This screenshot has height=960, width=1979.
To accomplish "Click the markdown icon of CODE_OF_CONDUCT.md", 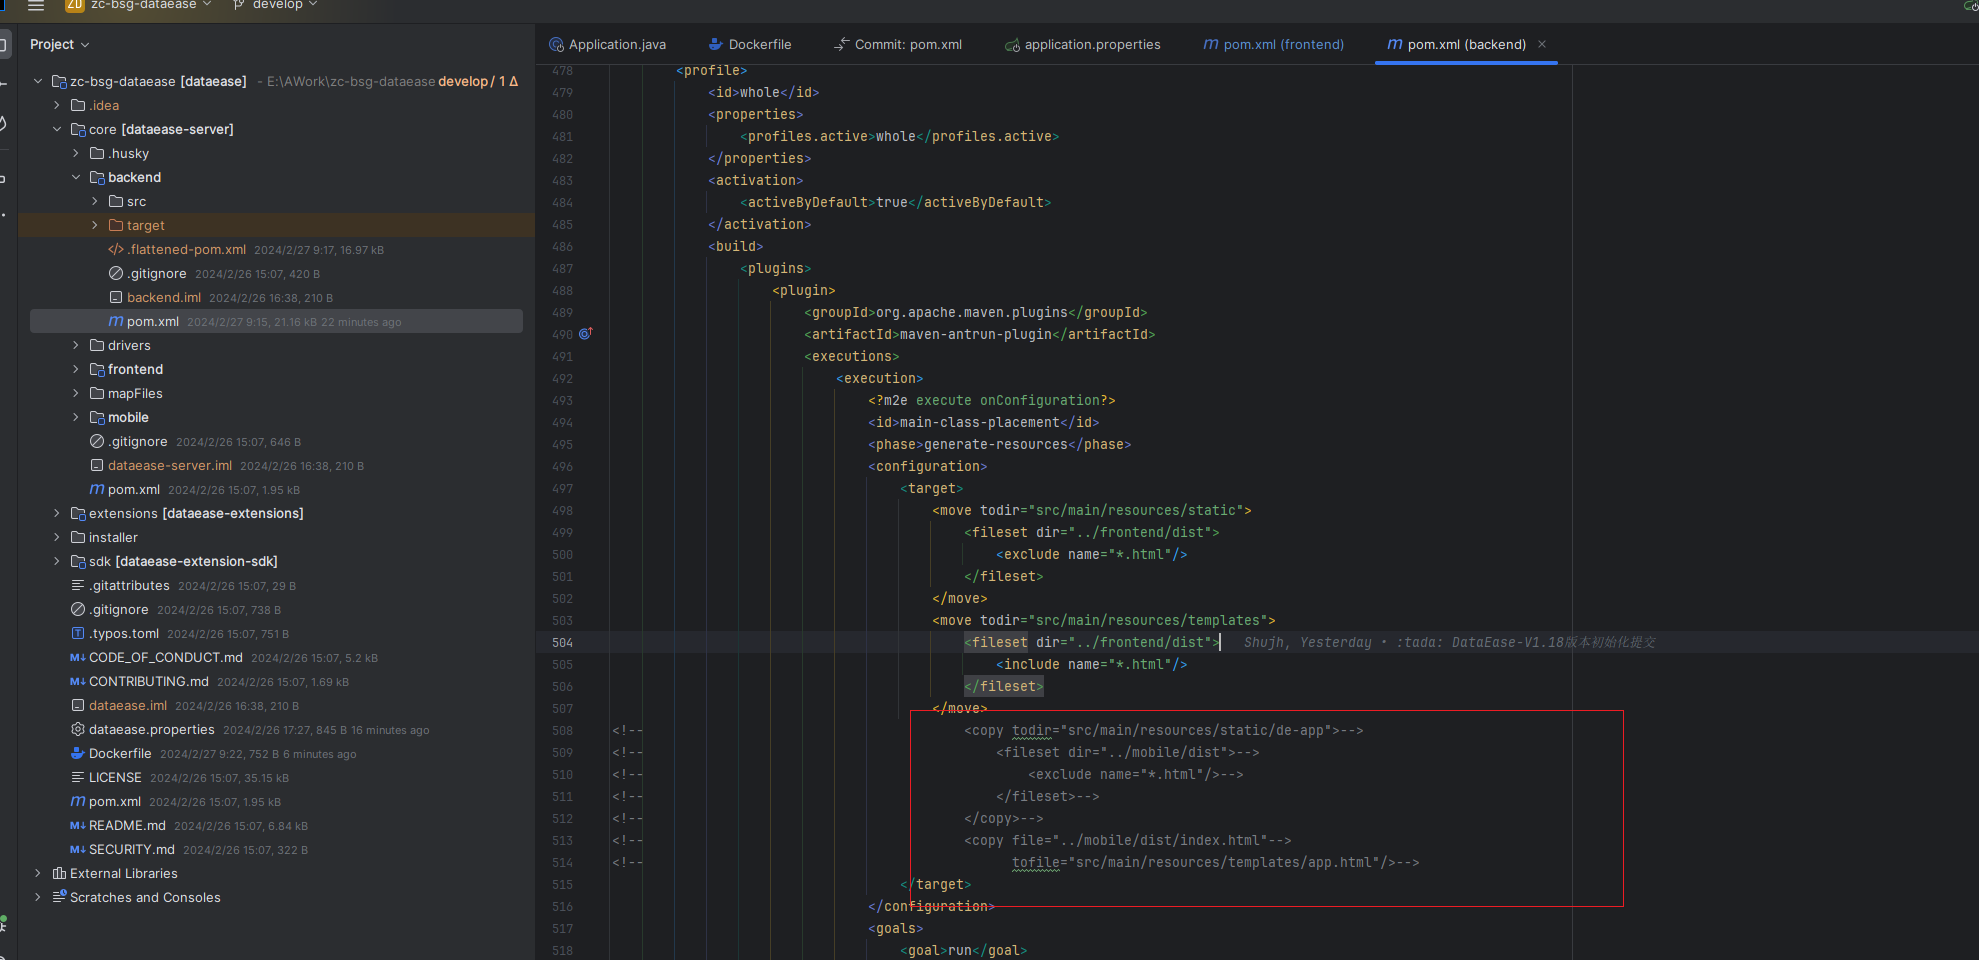I will coord(78,657).
